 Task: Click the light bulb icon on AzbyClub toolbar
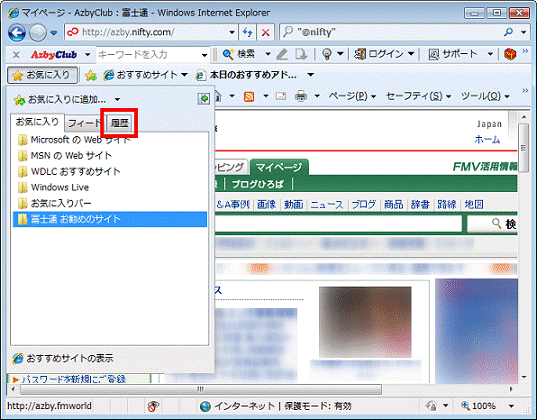point(327,54)
